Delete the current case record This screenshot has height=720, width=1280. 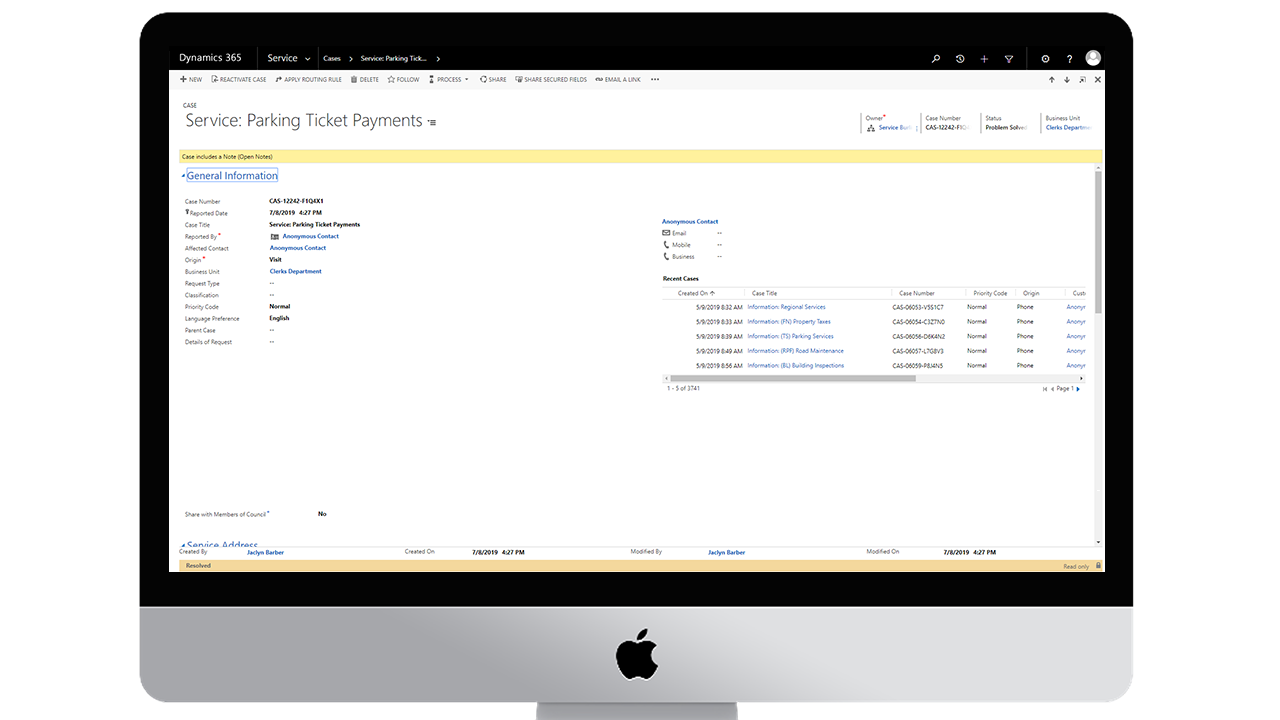pos(364,79)
